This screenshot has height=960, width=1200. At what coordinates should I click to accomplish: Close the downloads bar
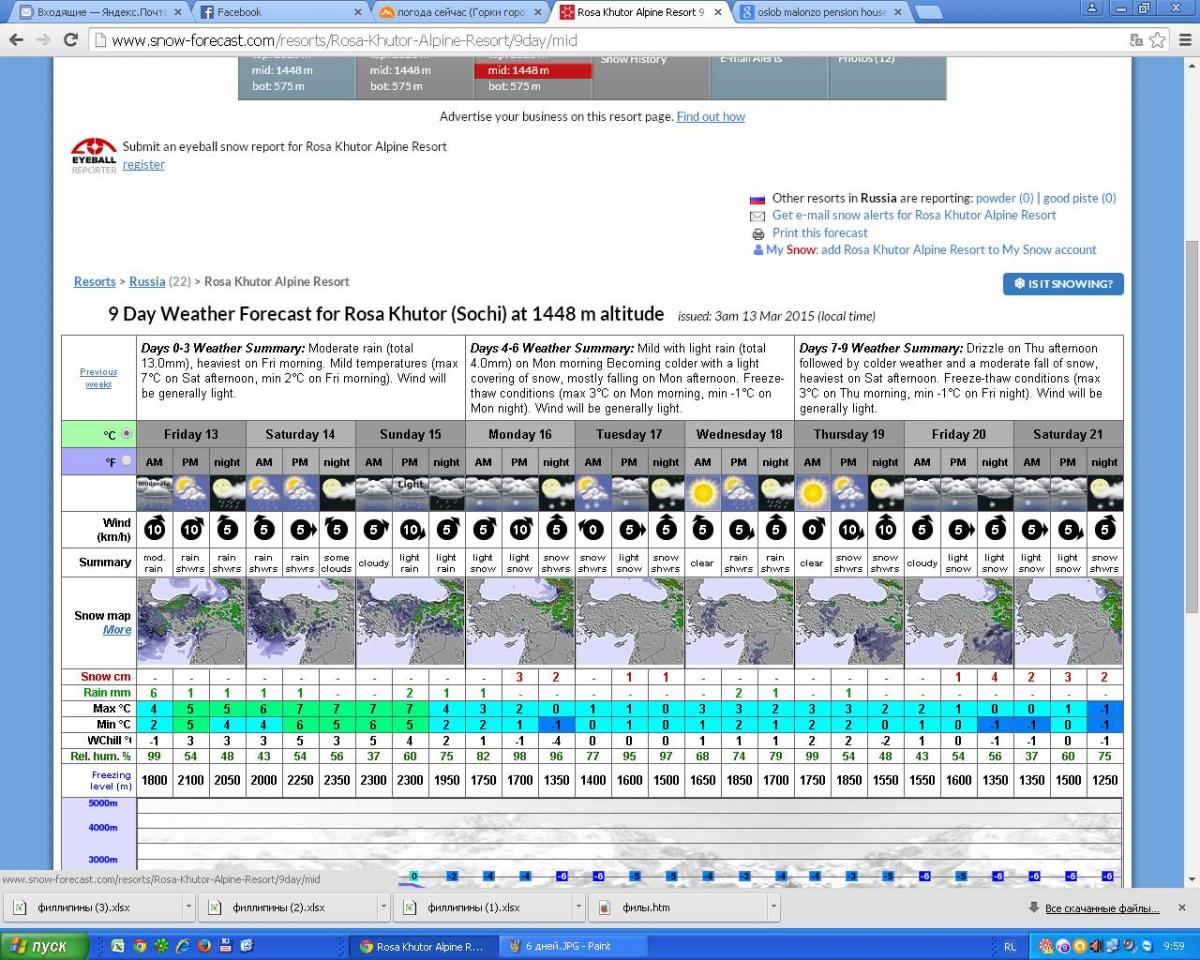click(x=1184, y=908)
